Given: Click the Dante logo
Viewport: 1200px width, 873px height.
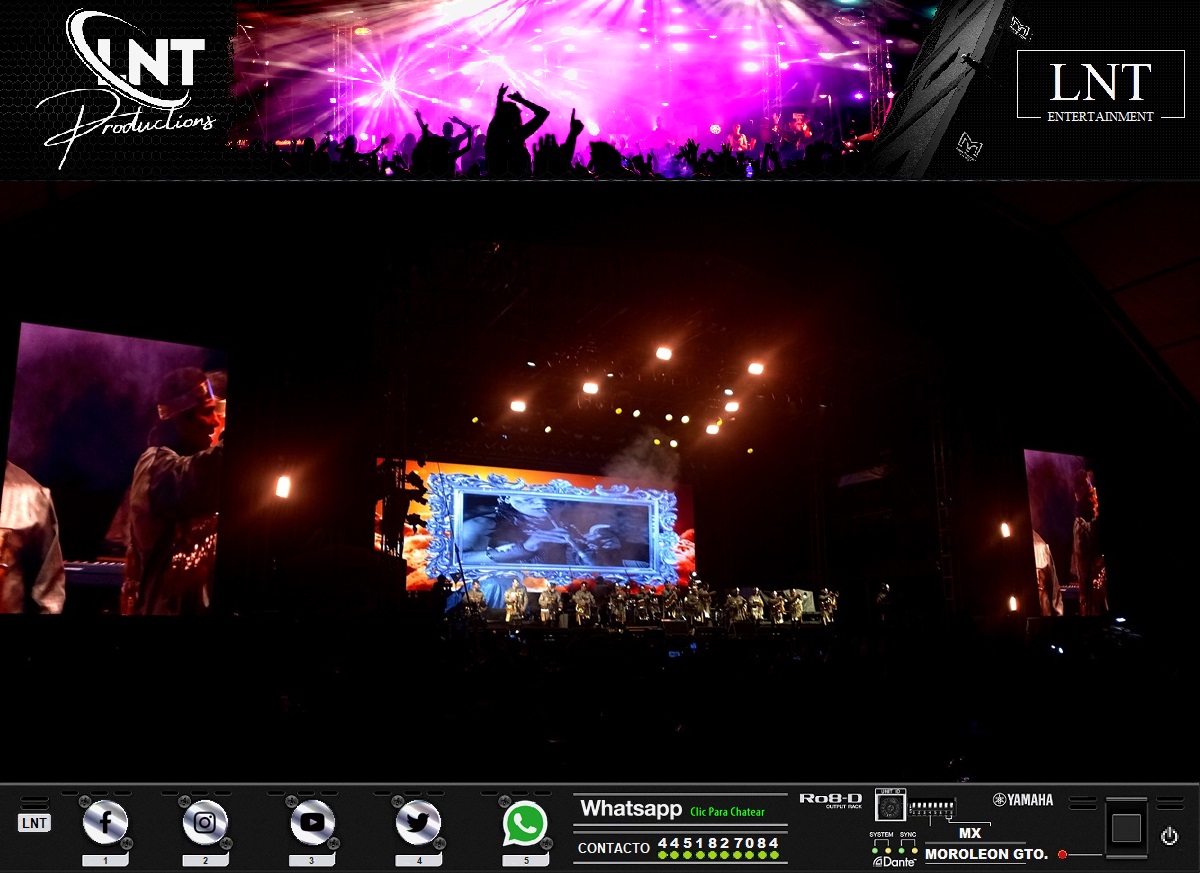Looking at the screenshot, I should pos(894,861).
